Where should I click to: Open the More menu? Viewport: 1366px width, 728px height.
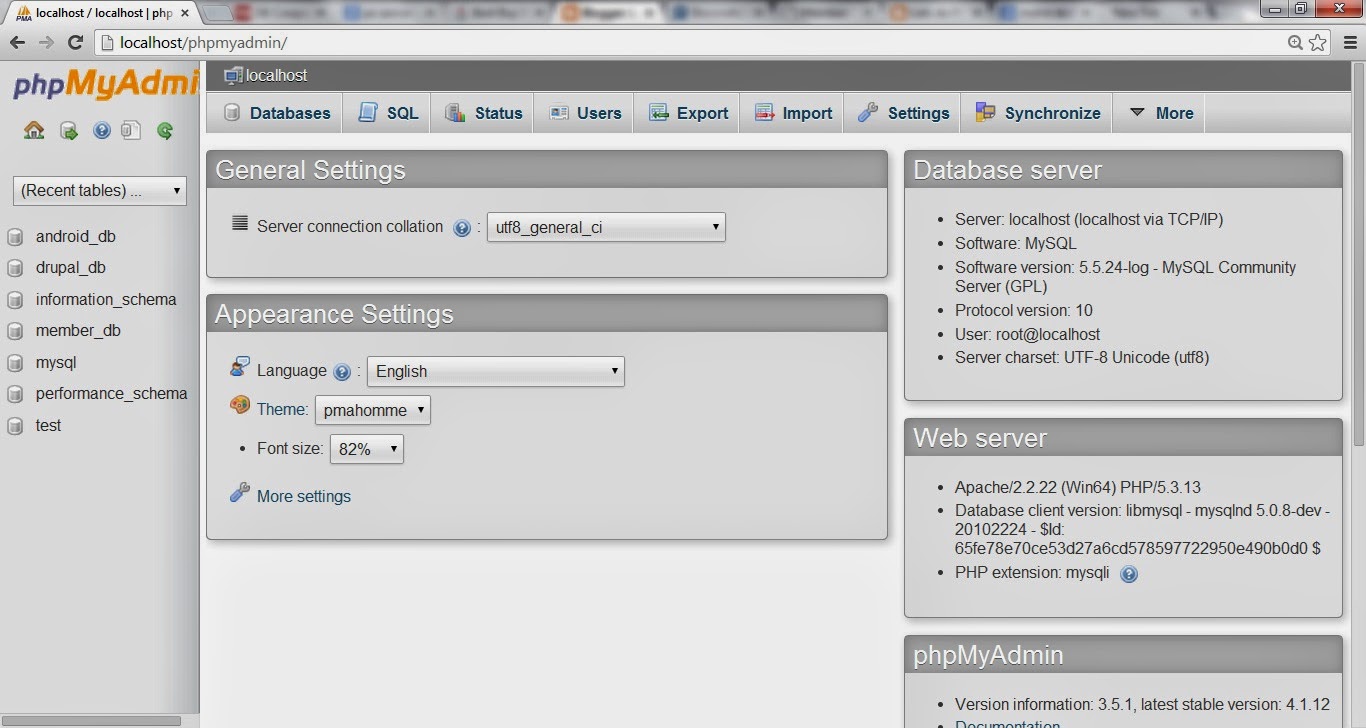[1159, 112]
